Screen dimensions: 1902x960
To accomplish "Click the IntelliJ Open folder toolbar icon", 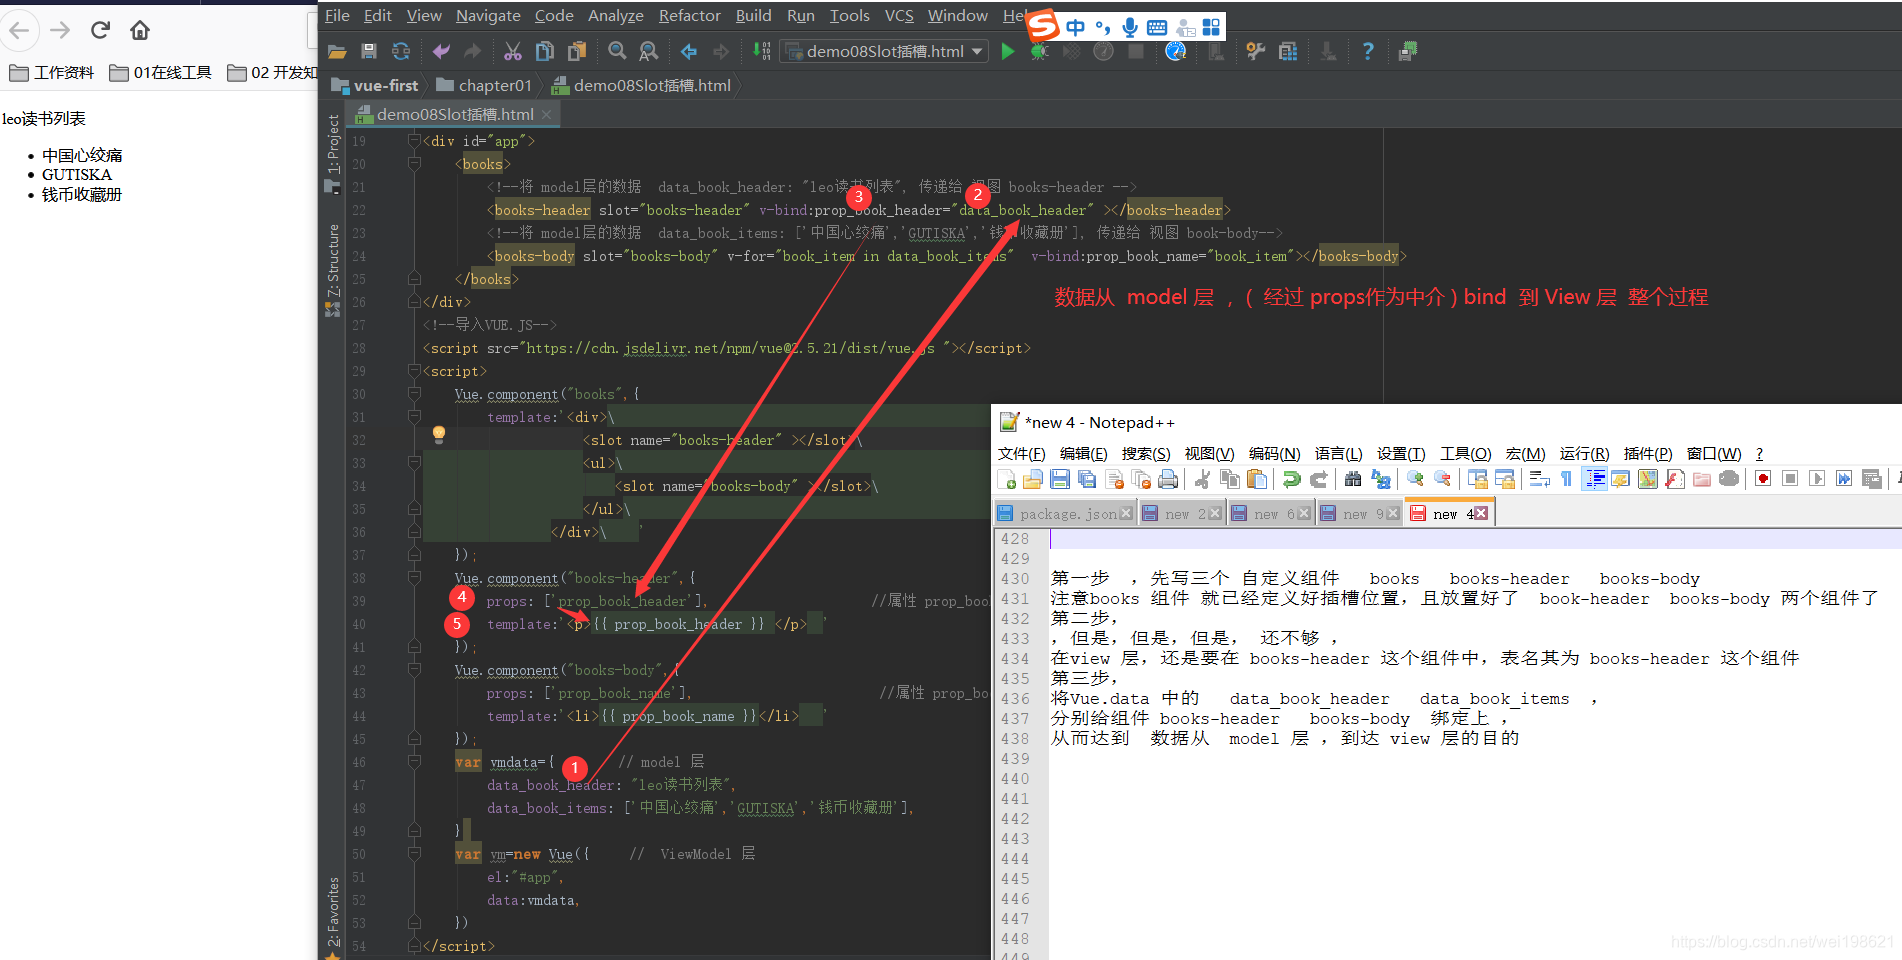I will 337,51.
